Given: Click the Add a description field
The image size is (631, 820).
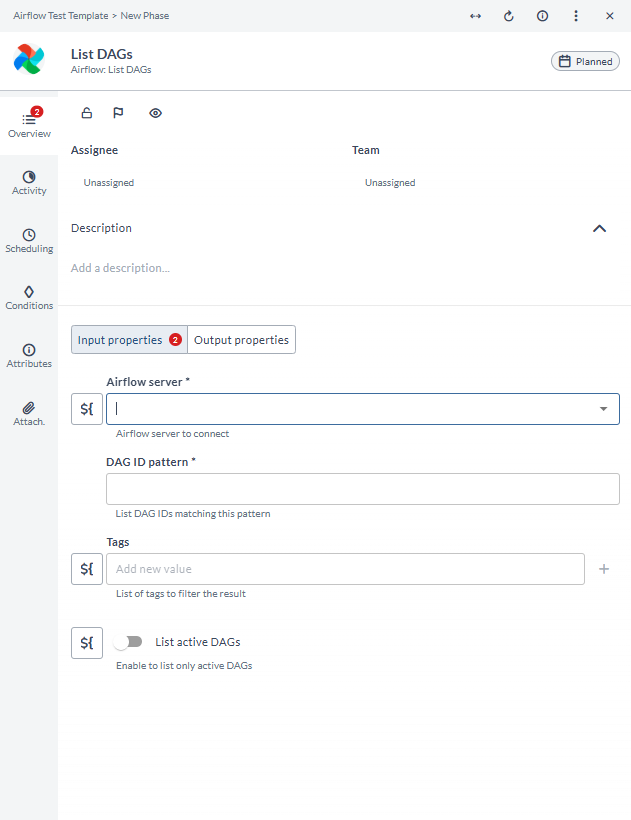Looking at the screenshot, I should (x=120, y=268).
